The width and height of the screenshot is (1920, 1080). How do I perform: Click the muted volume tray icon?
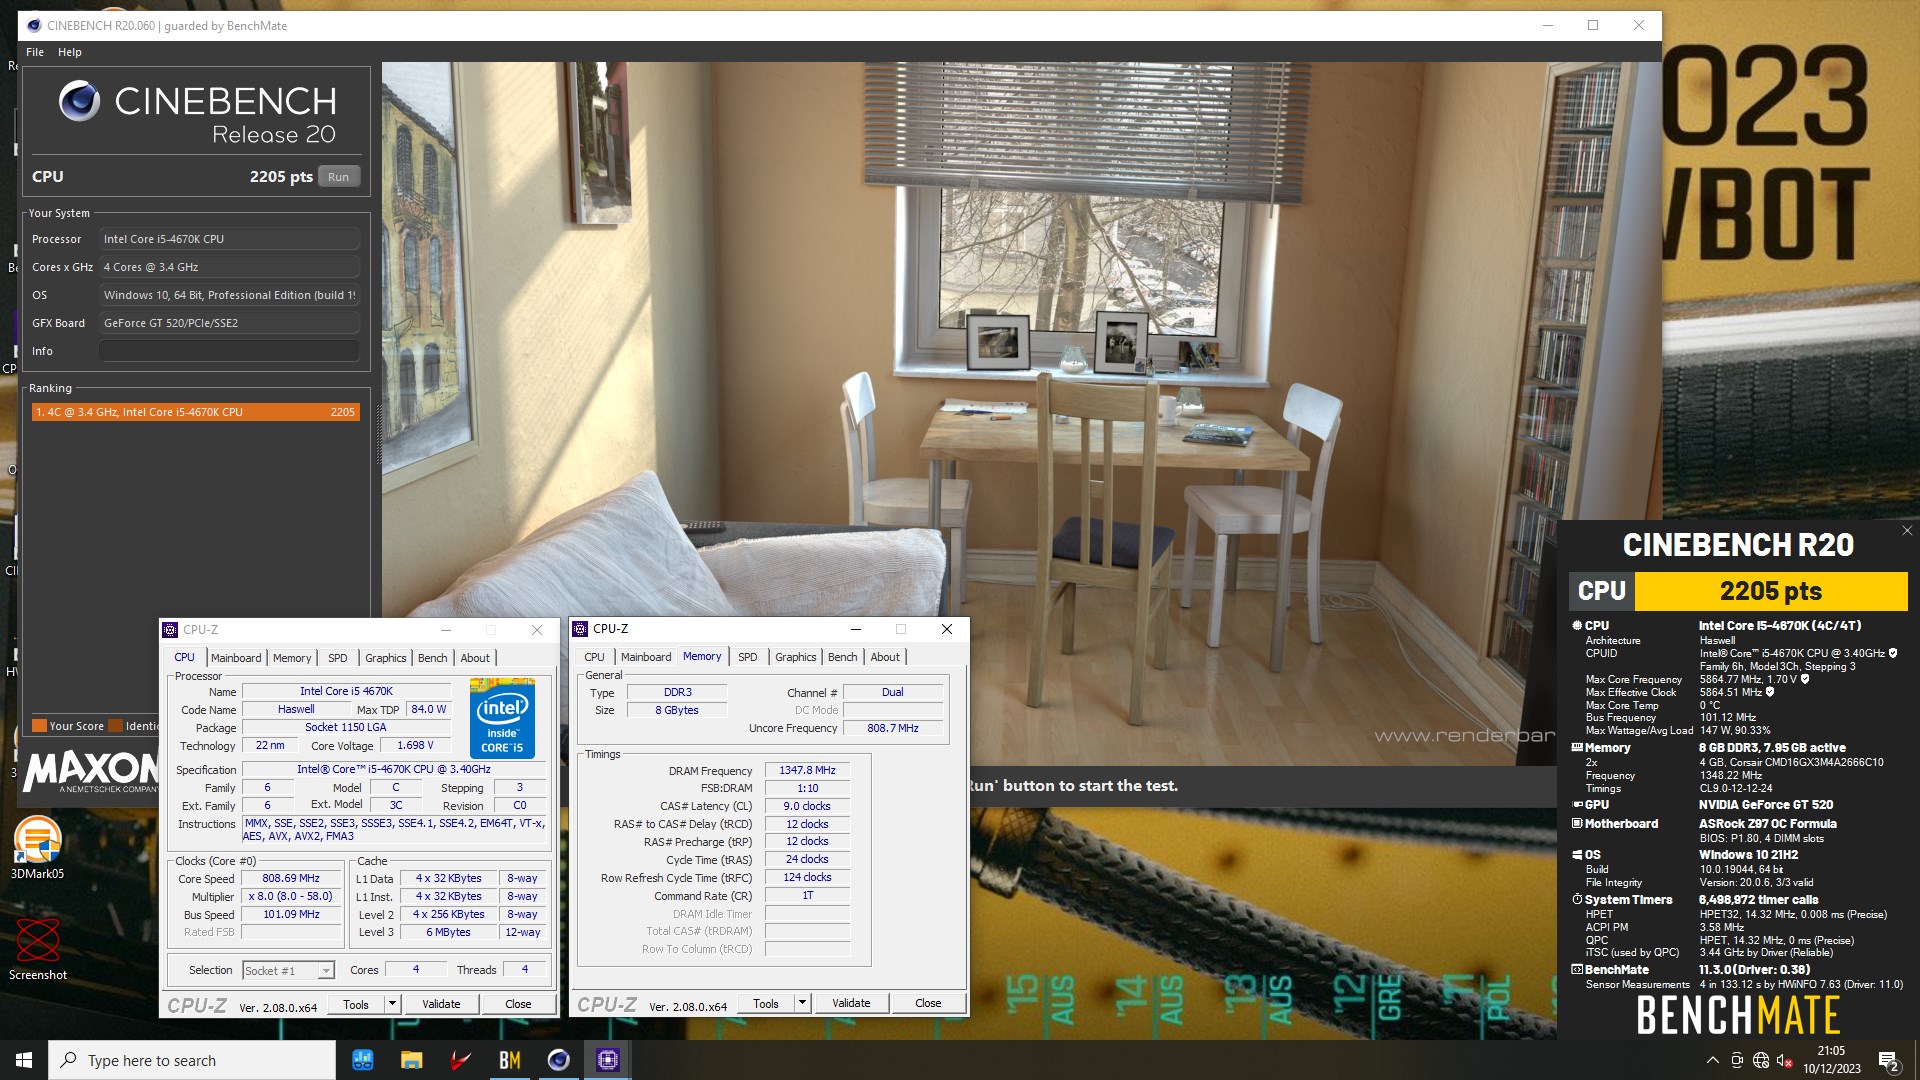tap(1785, 1060)
